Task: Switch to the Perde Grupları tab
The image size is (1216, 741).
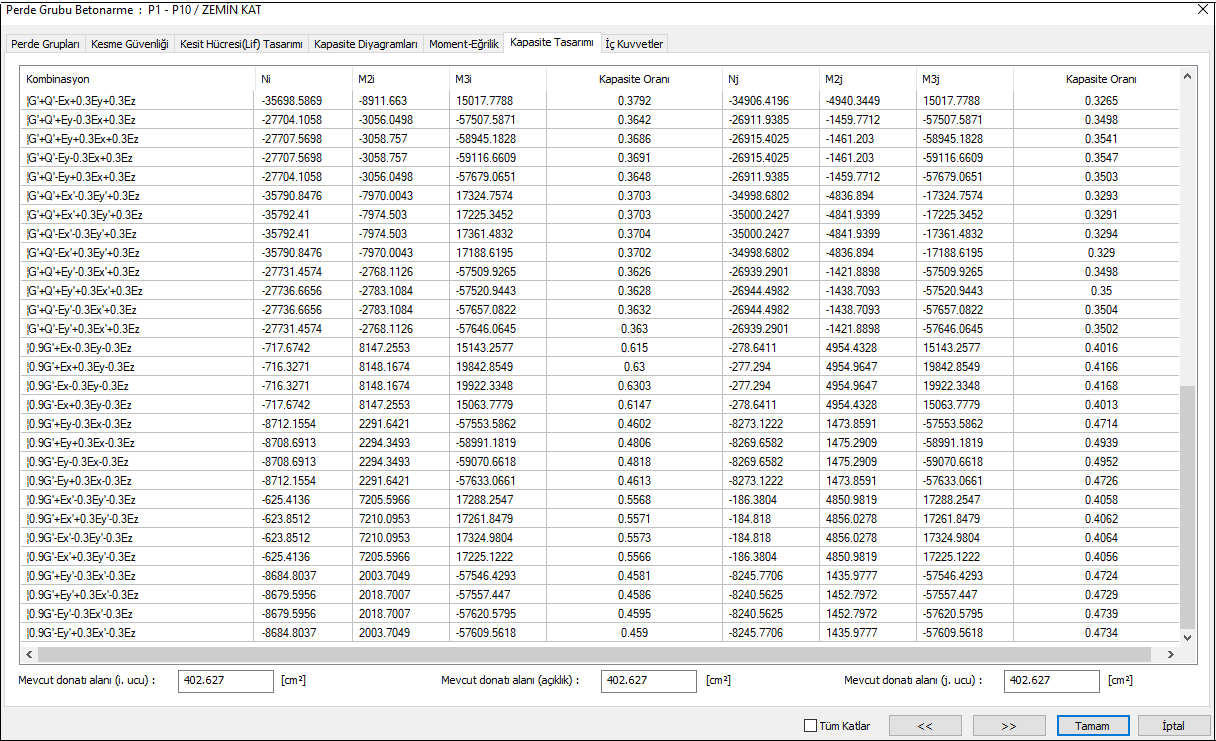Action: click(45, 44)
